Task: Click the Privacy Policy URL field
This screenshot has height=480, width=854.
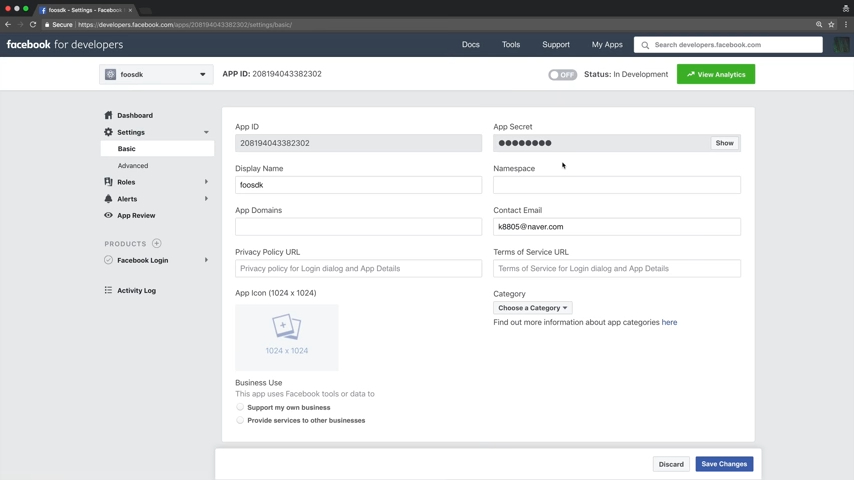Action: point(358,269)
